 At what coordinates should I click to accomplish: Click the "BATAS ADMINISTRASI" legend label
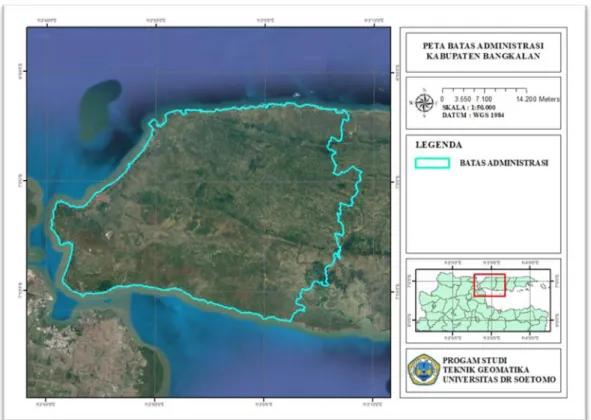pyautogui.click(x=504, y=163)
